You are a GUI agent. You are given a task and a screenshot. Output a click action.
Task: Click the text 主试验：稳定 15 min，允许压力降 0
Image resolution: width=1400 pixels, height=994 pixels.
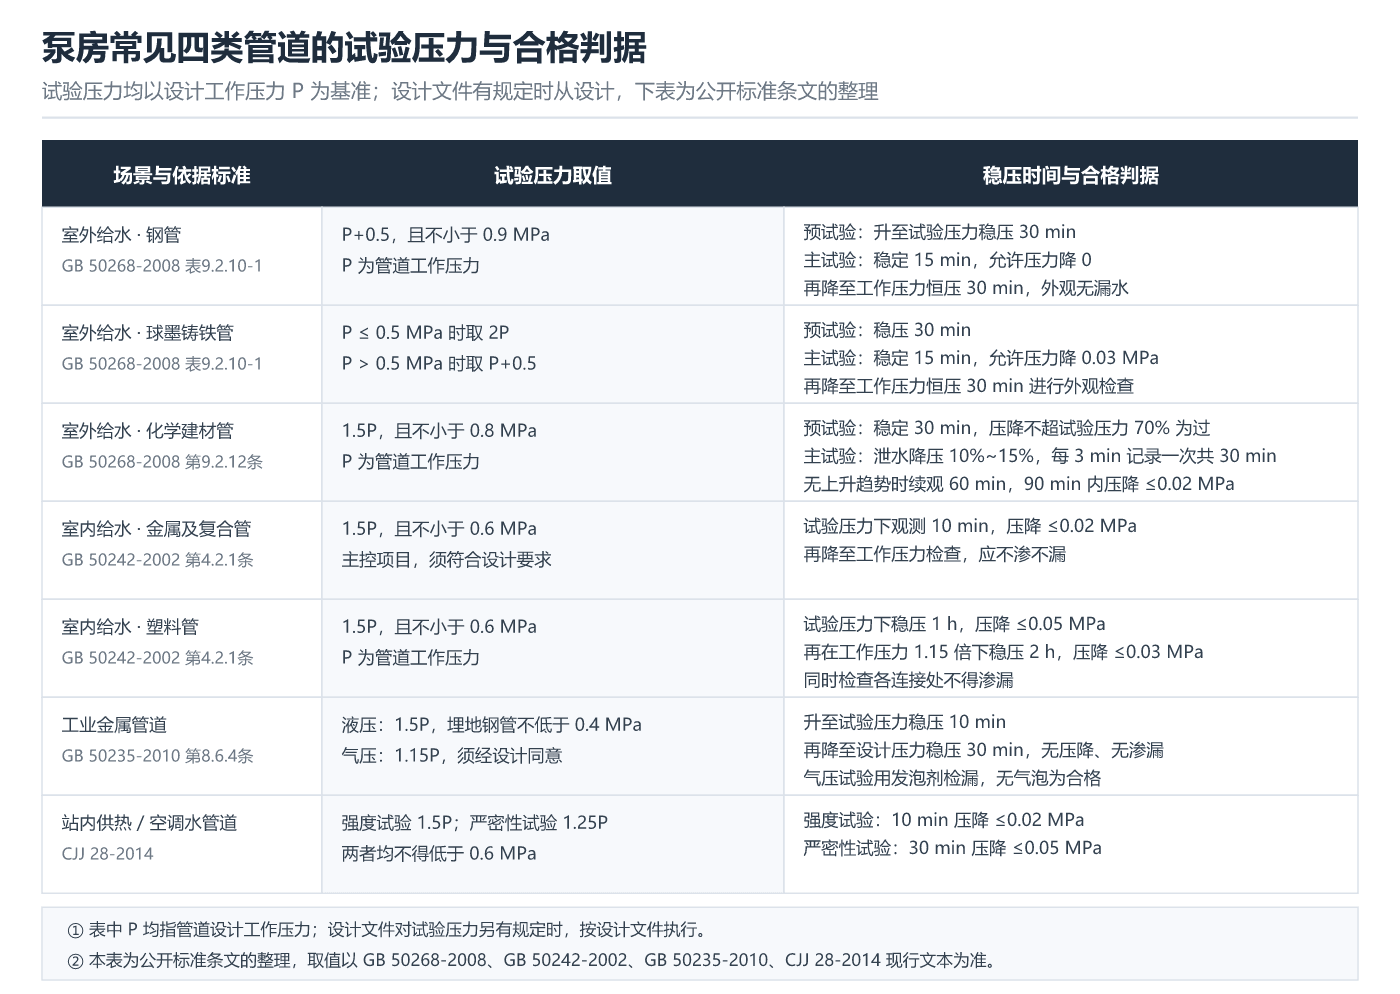tap(948, 260)
